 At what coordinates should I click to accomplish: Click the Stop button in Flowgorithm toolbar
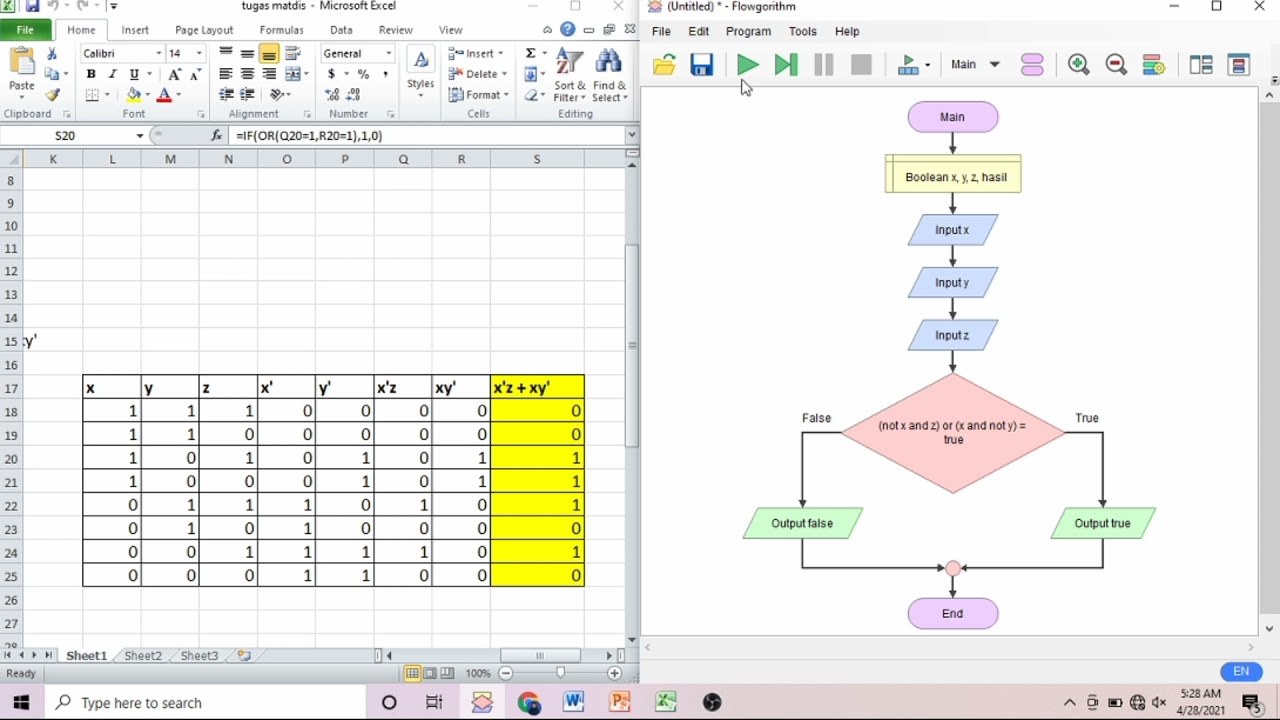tap(861, 65)
